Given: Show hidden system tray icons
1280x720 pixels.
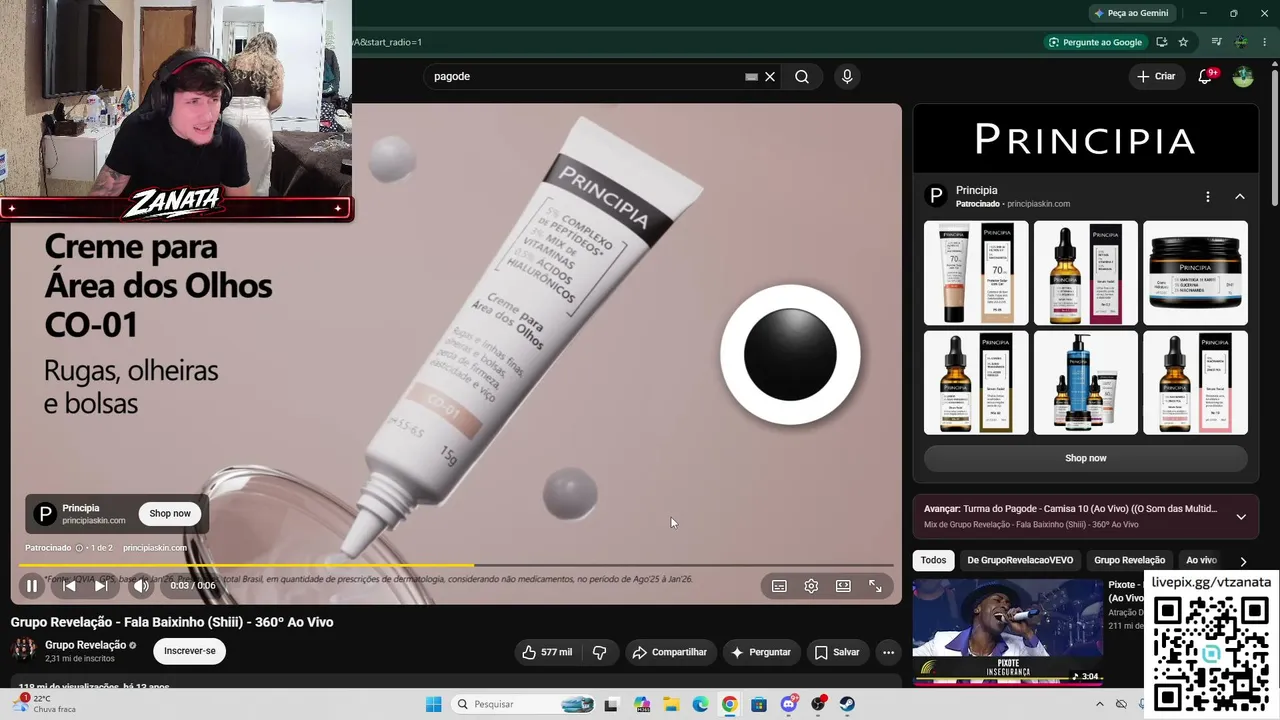Looking at the screenshot, I should tap(1100, 704).
